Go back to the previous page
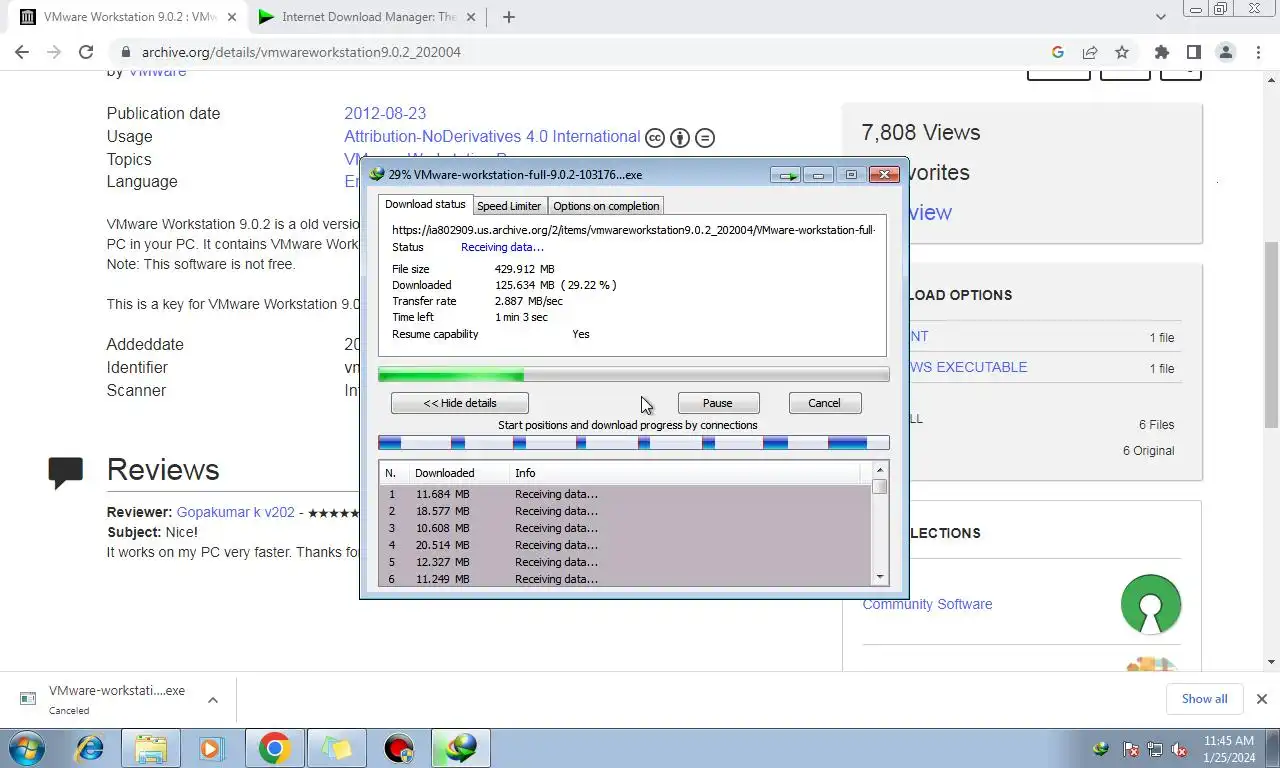The width and height of the screenshot is (1280, 768). [x=22, y=52]
